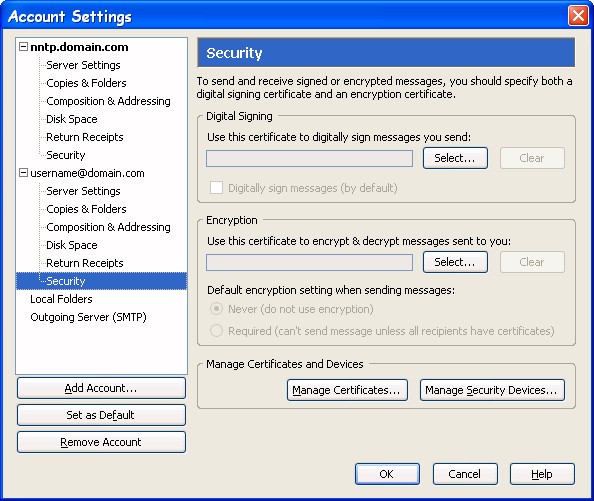Open Manage Certificates dialog
This screenshot has width=594, height=501.
[x=347, y=390]
